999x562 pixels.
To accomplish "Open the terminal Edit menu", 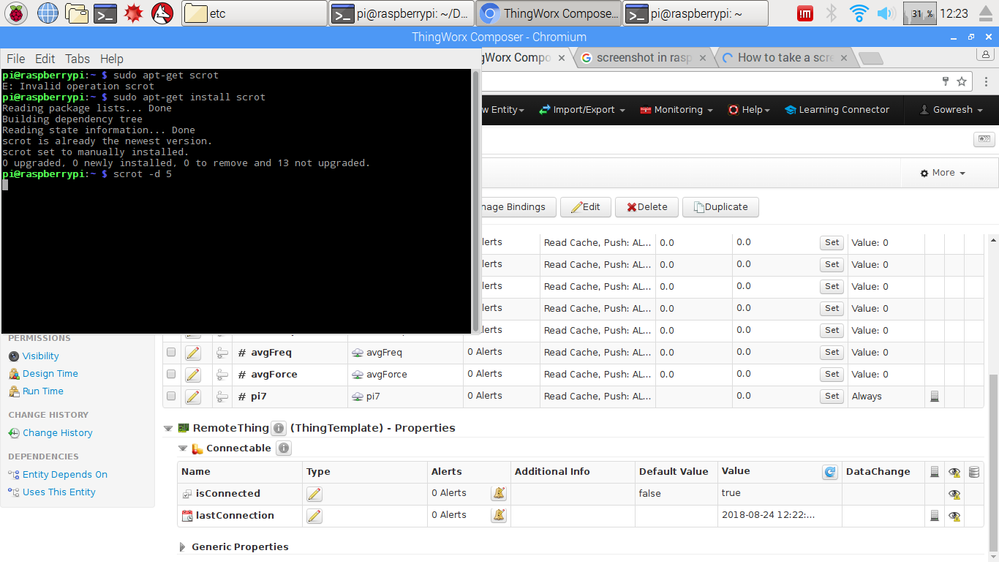I will click(x=45, y=59).
